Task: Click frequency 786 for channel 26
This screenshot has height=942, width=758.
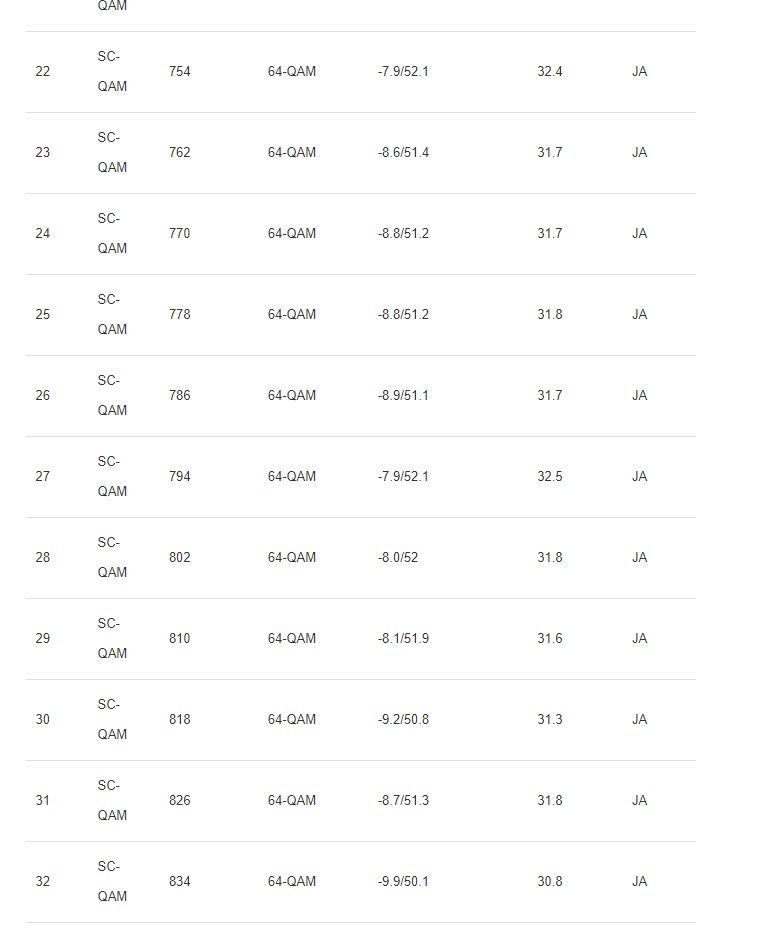Action: pos(180,396)
